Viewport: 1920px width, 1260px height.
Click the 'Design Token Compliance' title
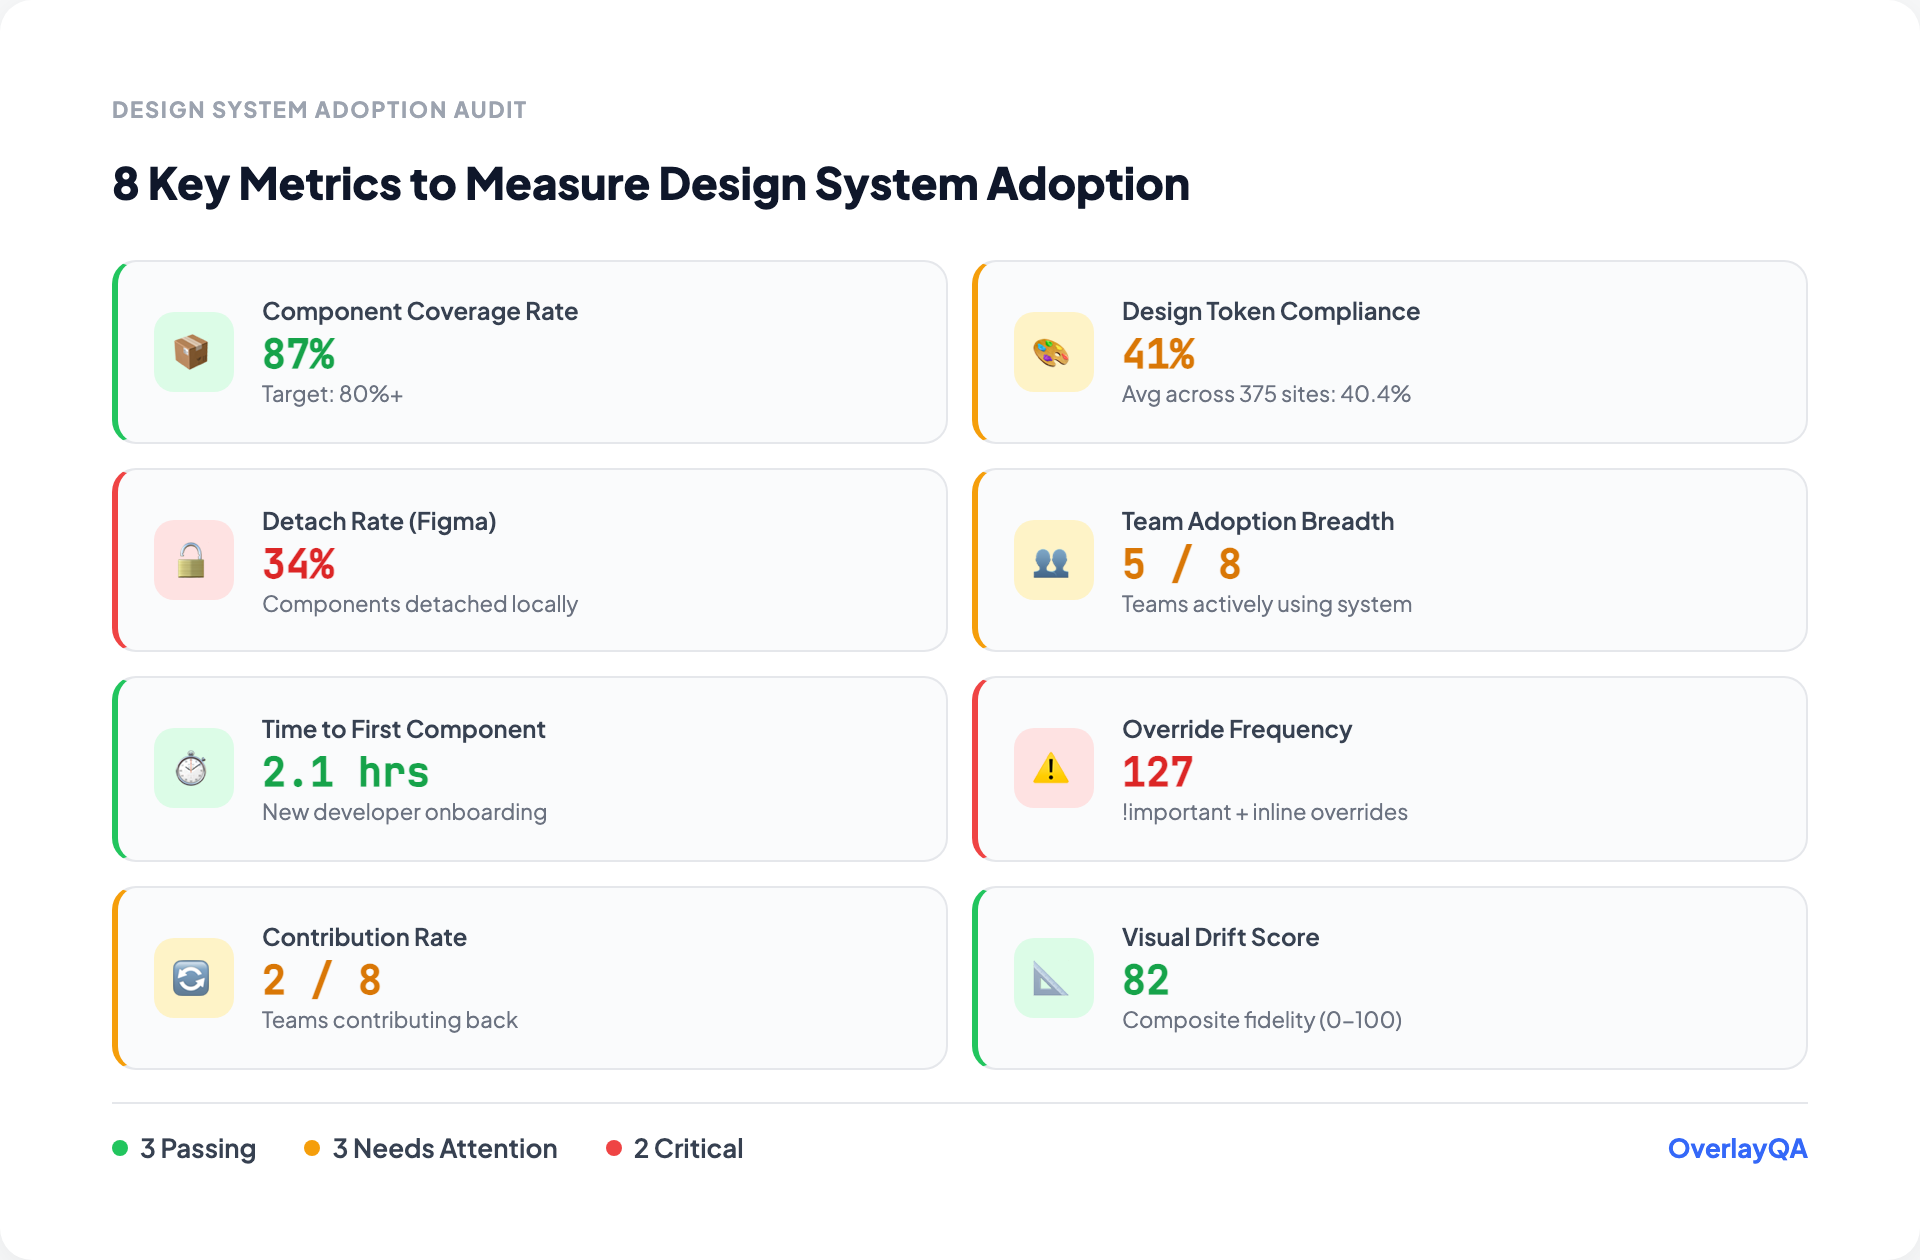(x=1271, y=311)
